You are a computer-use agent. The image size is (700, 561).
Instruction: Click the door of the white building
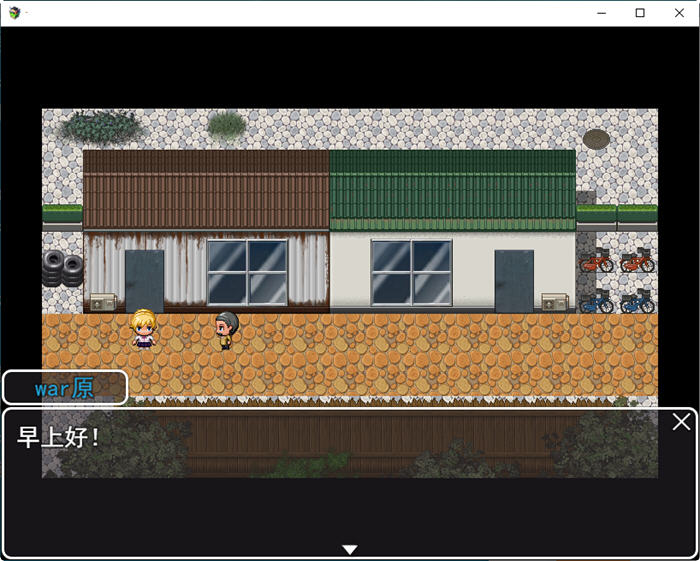click(514, 280)
